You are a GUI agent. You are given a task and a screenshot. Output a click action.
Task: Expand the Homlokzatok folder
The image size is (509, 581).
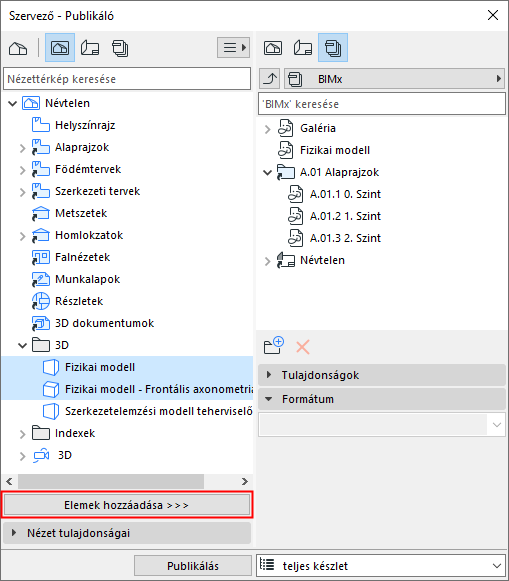(22, 236)
